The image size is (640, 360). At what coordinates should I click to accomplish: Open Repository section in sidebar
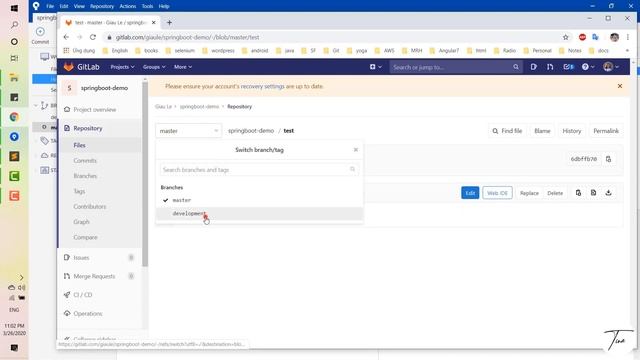[x=88, y=128]
